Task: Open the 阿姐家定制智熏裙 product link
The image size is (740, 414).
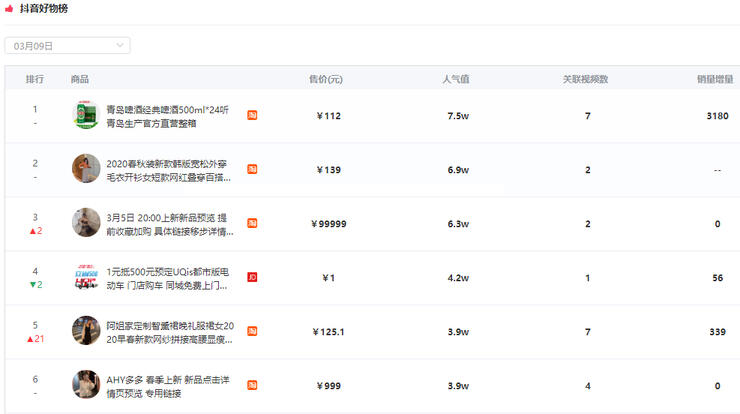Action: pos(168,325)
